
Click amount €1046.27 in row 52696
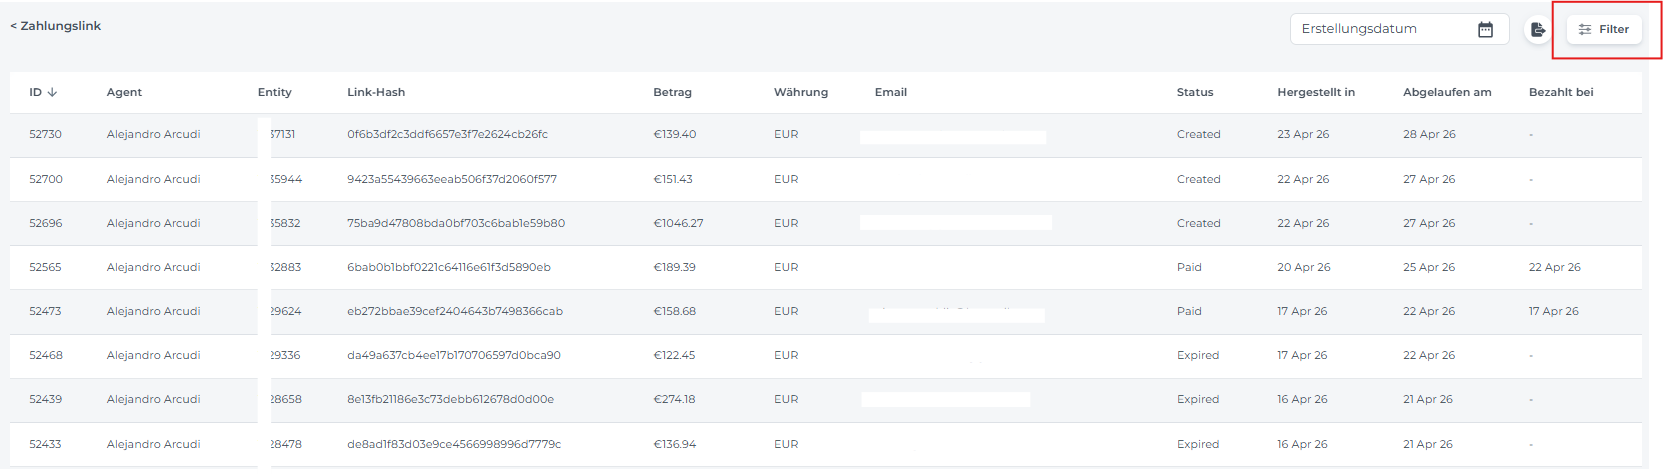coord(678,223)
